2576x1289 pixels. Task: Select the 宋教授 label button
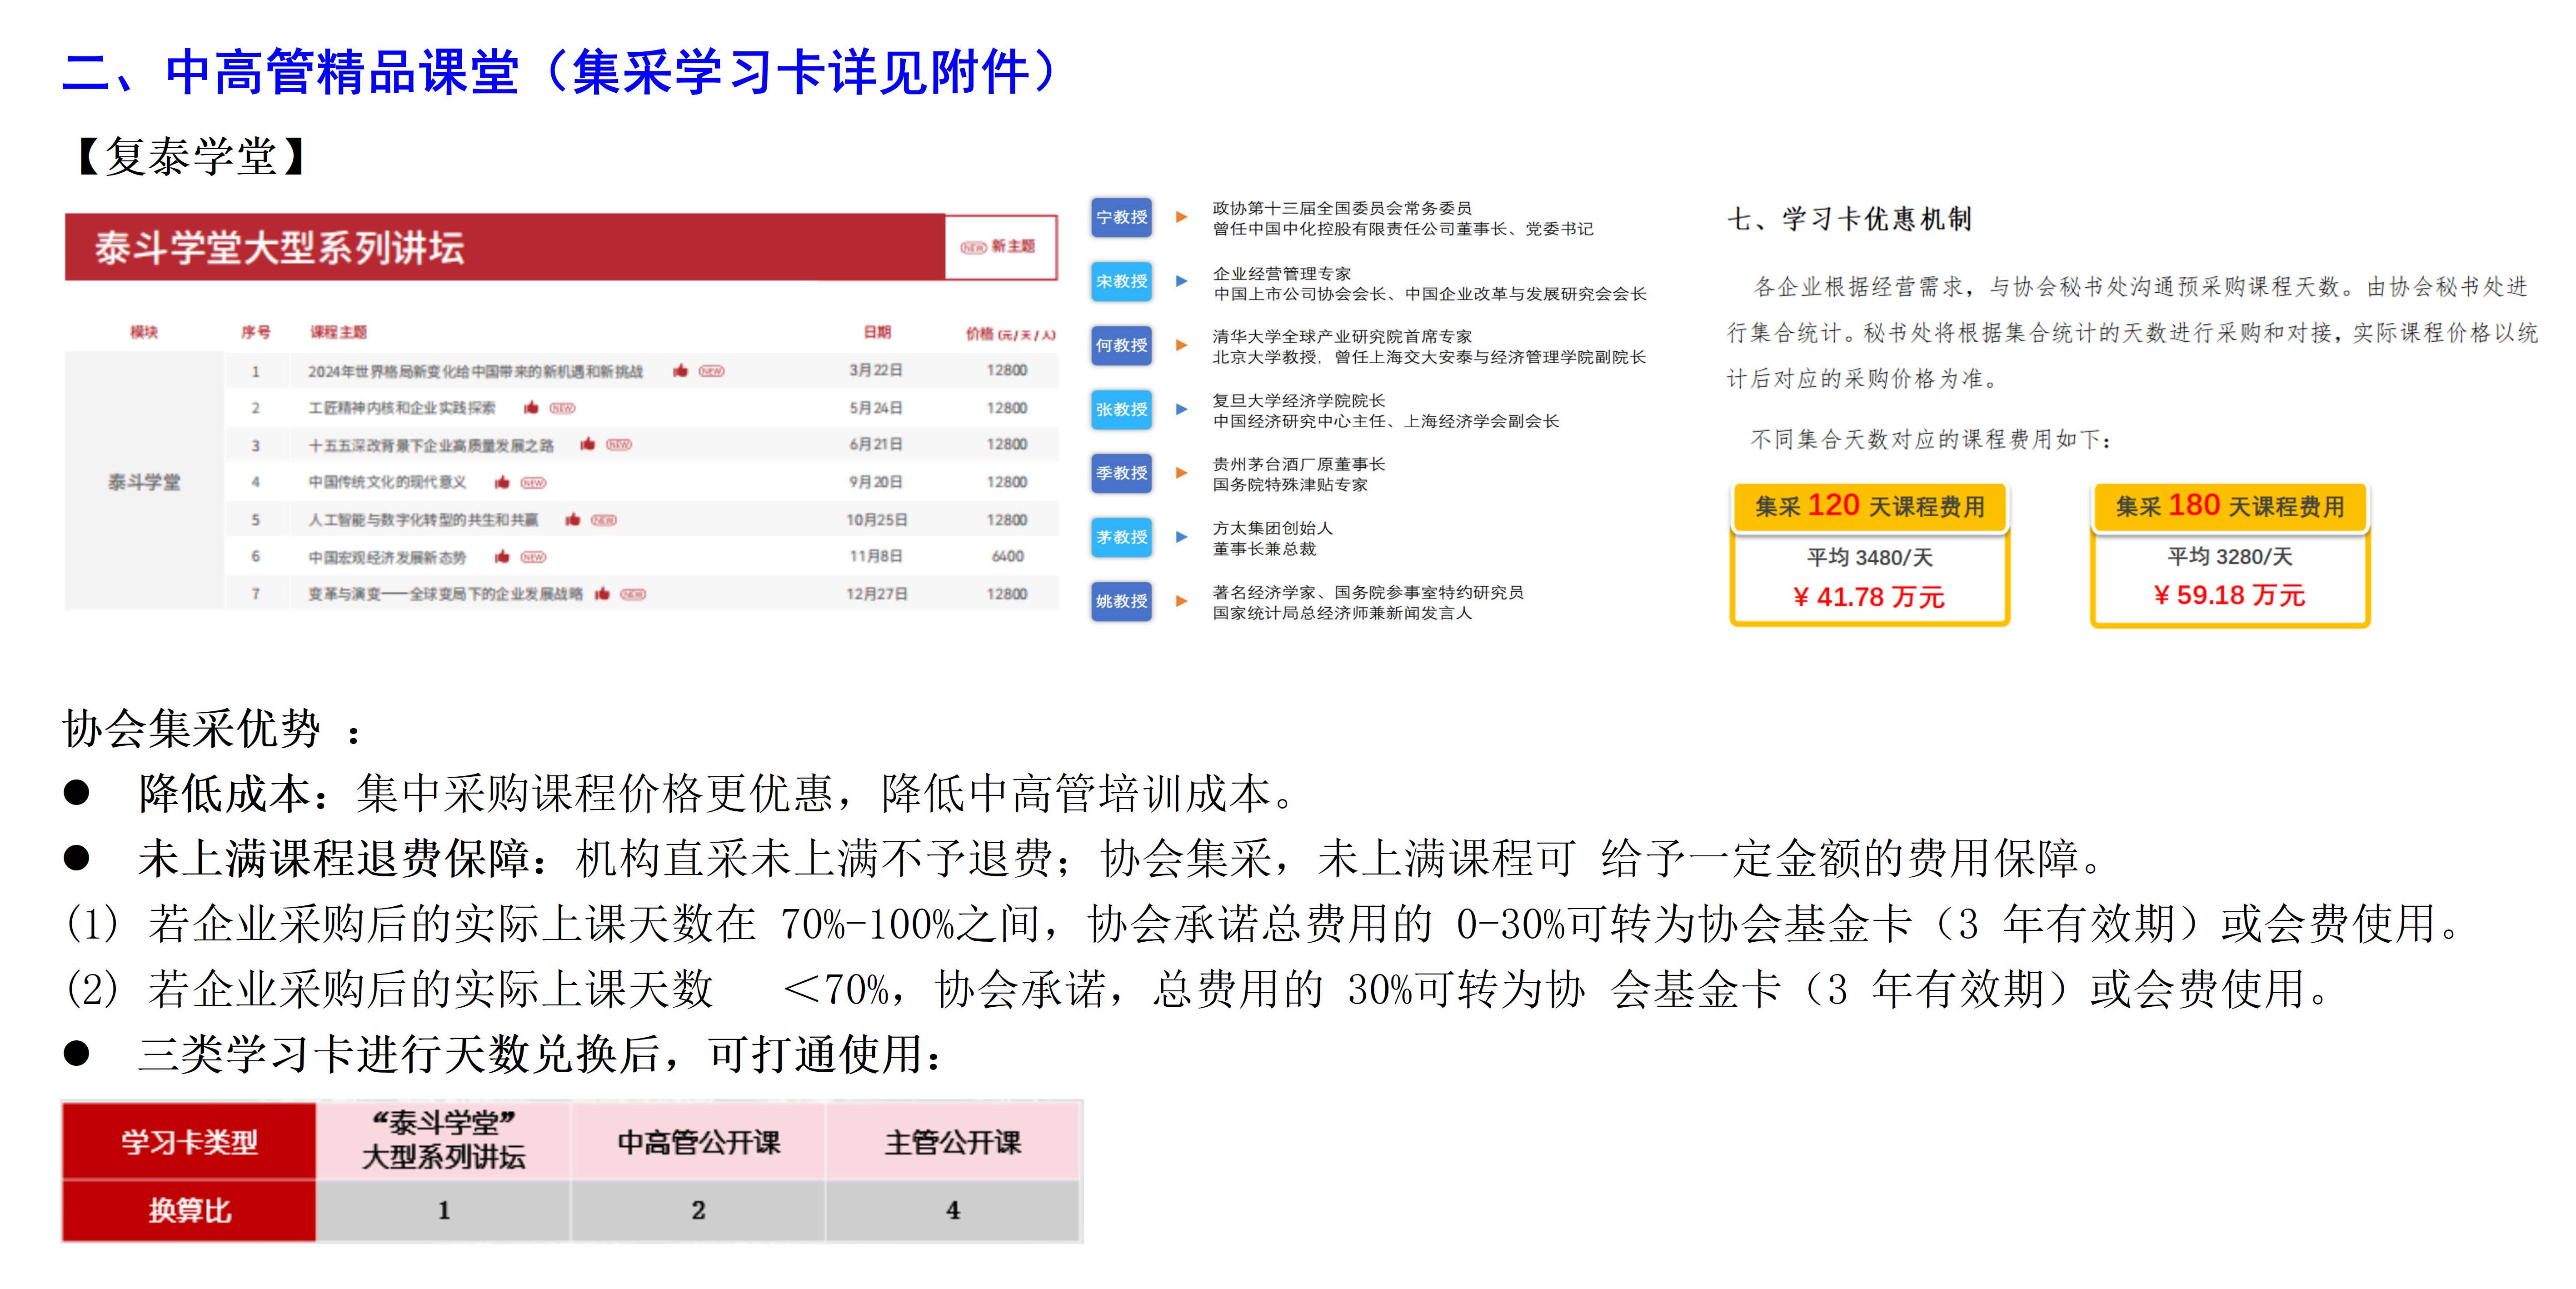[x=1121, y=281]
